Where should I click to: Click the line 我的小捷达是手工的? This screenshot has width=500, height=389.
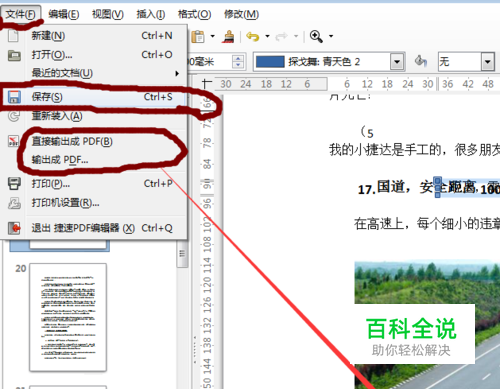[x=414, y=150]
